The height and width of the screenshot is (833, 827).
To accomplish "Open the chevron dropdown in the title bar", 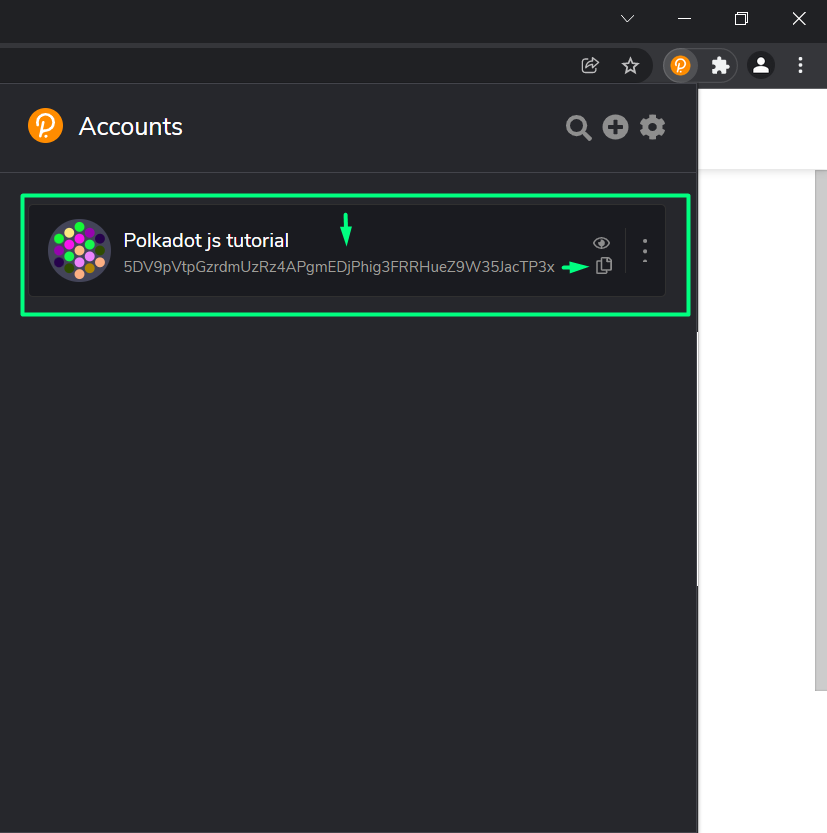I will [627, 18].
